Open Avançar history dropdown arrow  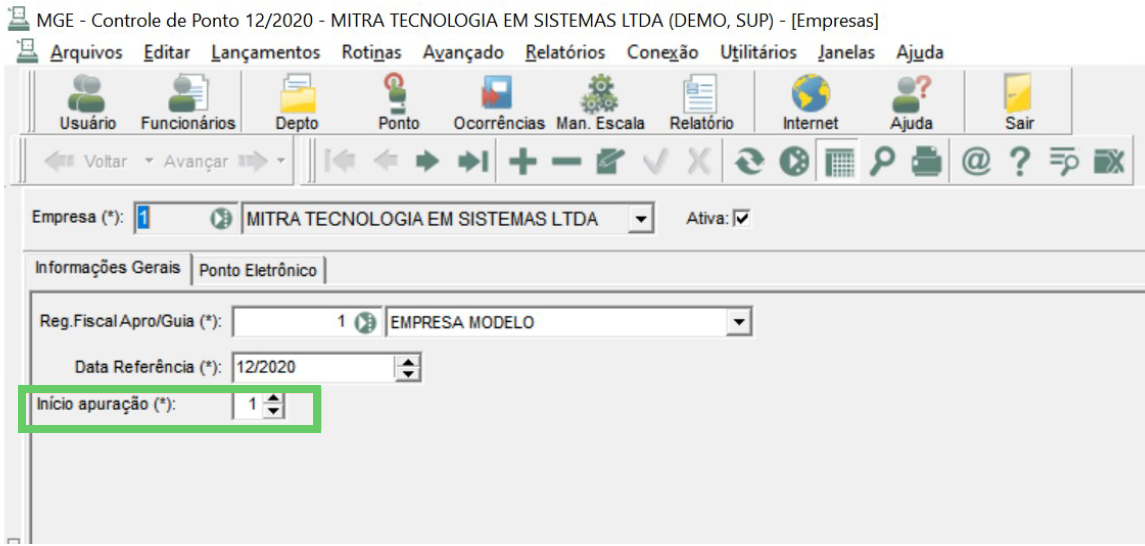pos(280,161)
